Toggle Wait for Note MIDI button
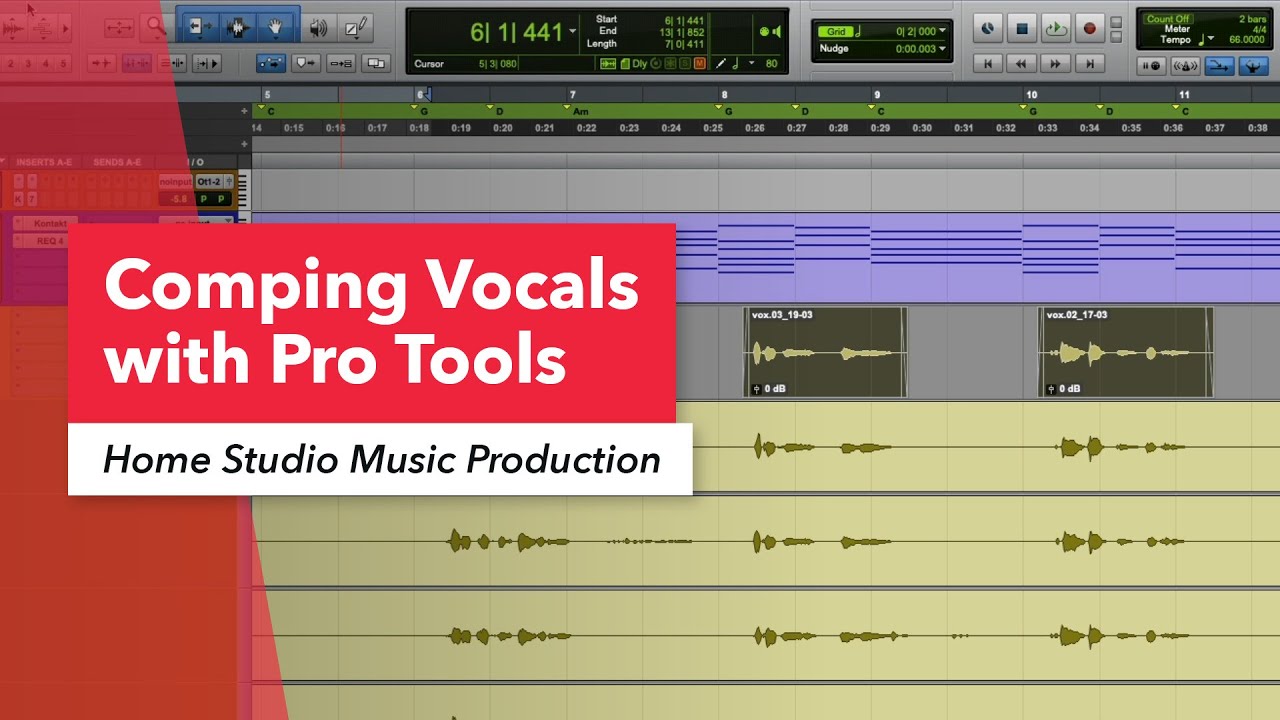The height and width of the screenshot is (720, 1280). tap(1152, 66)
